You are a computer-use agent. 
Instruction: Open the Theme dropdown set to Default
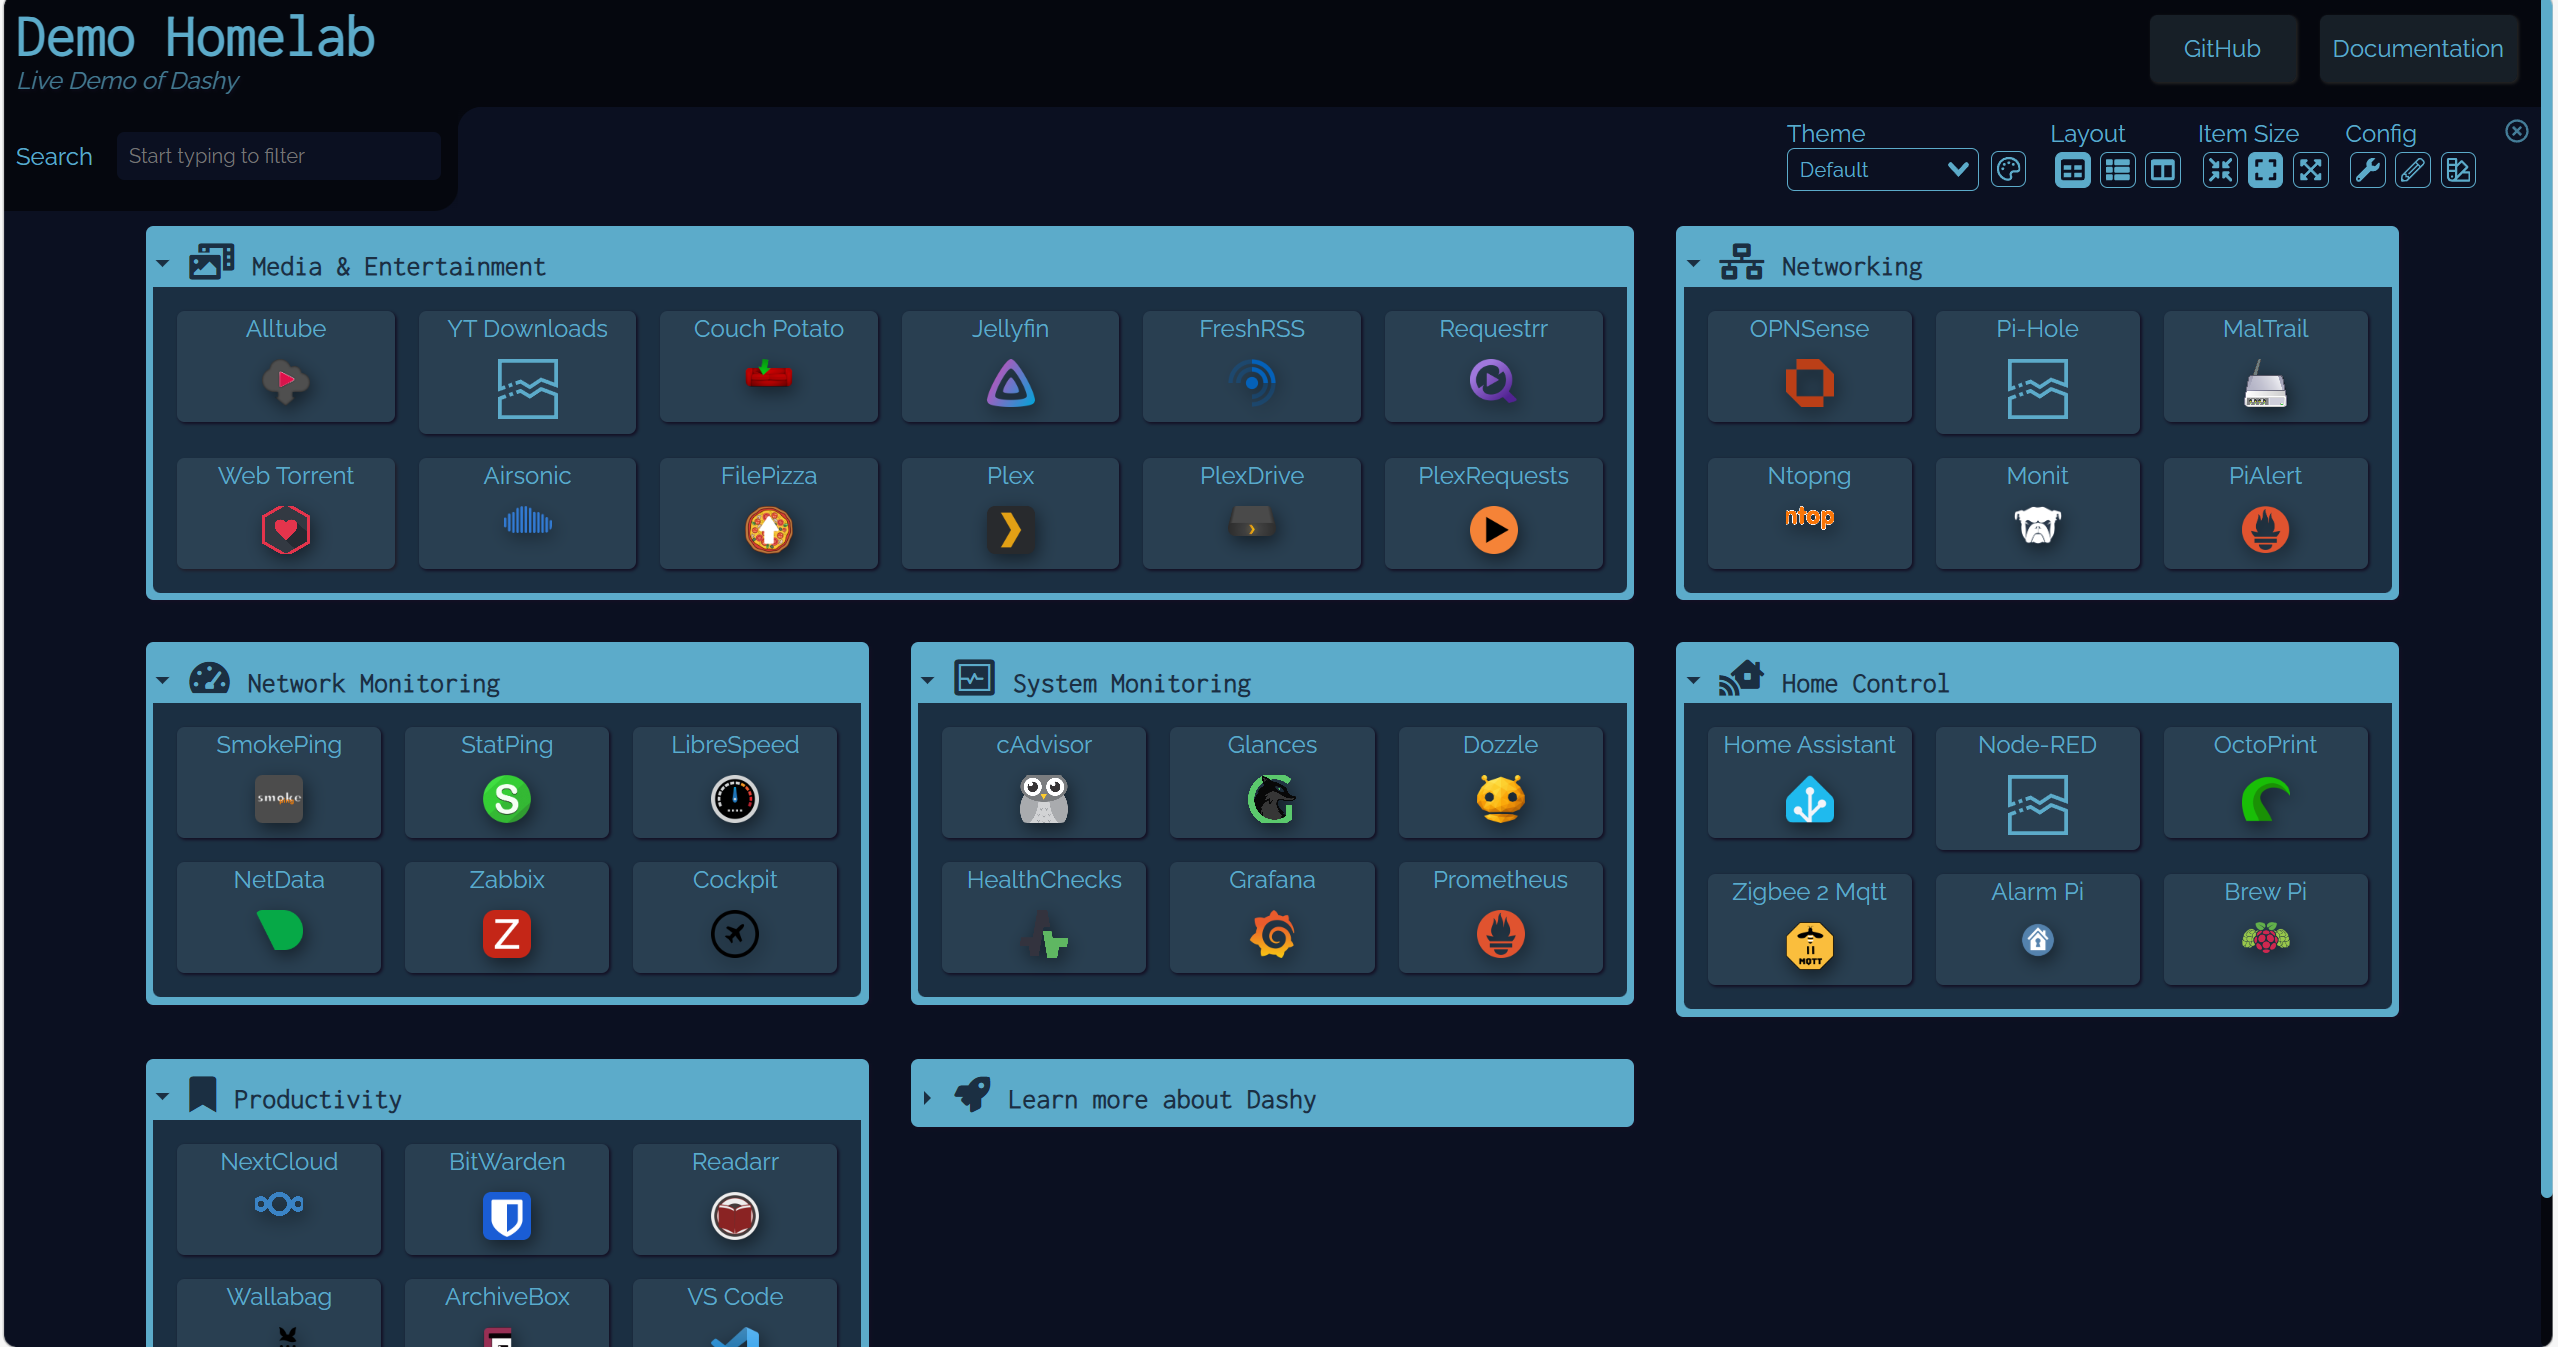pos(1881,170)
